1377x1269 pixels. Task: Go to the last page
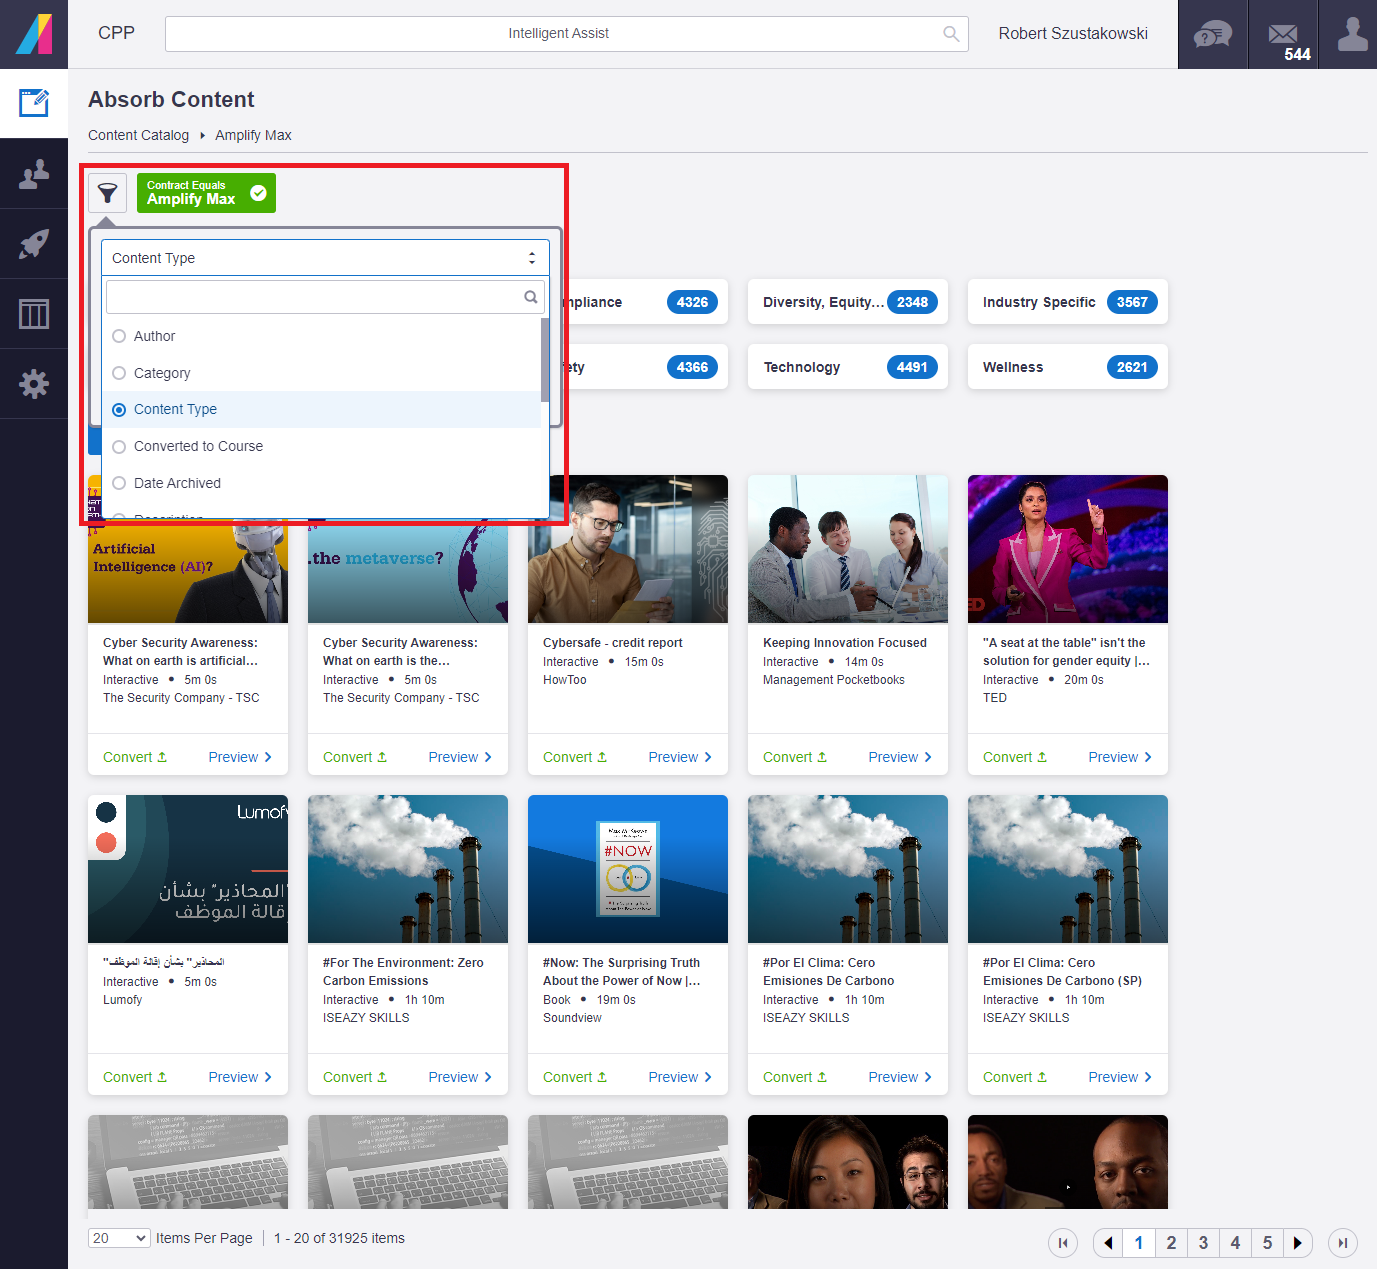1343,1243
